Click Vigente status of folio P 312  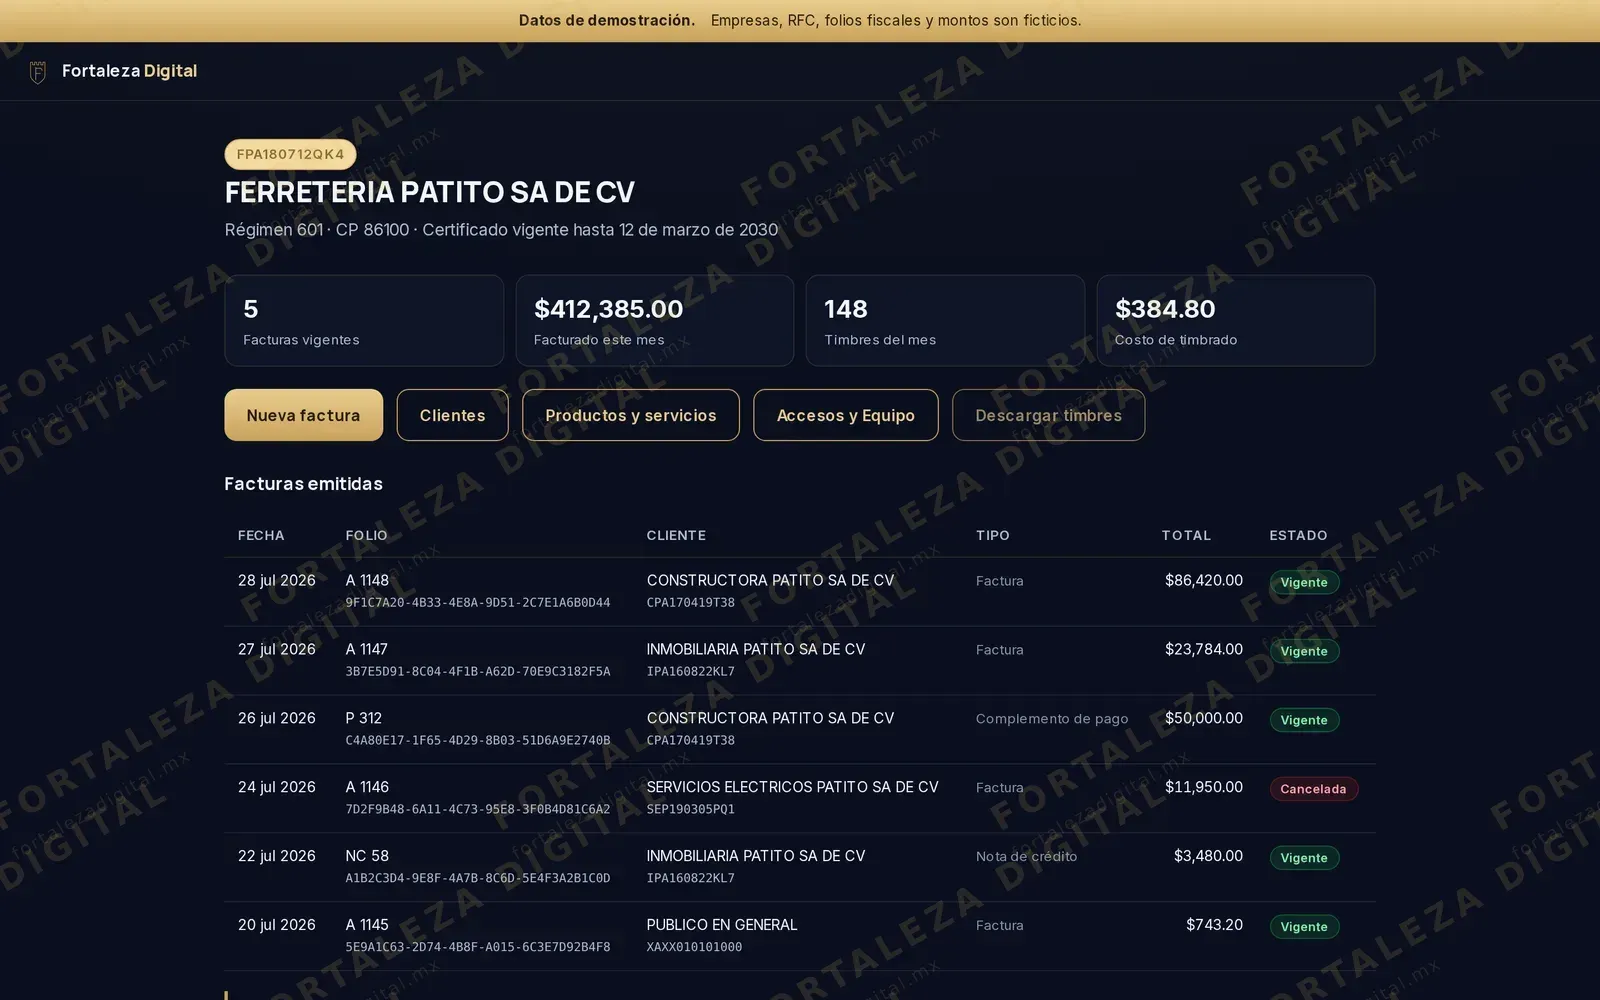point(1304,720)
